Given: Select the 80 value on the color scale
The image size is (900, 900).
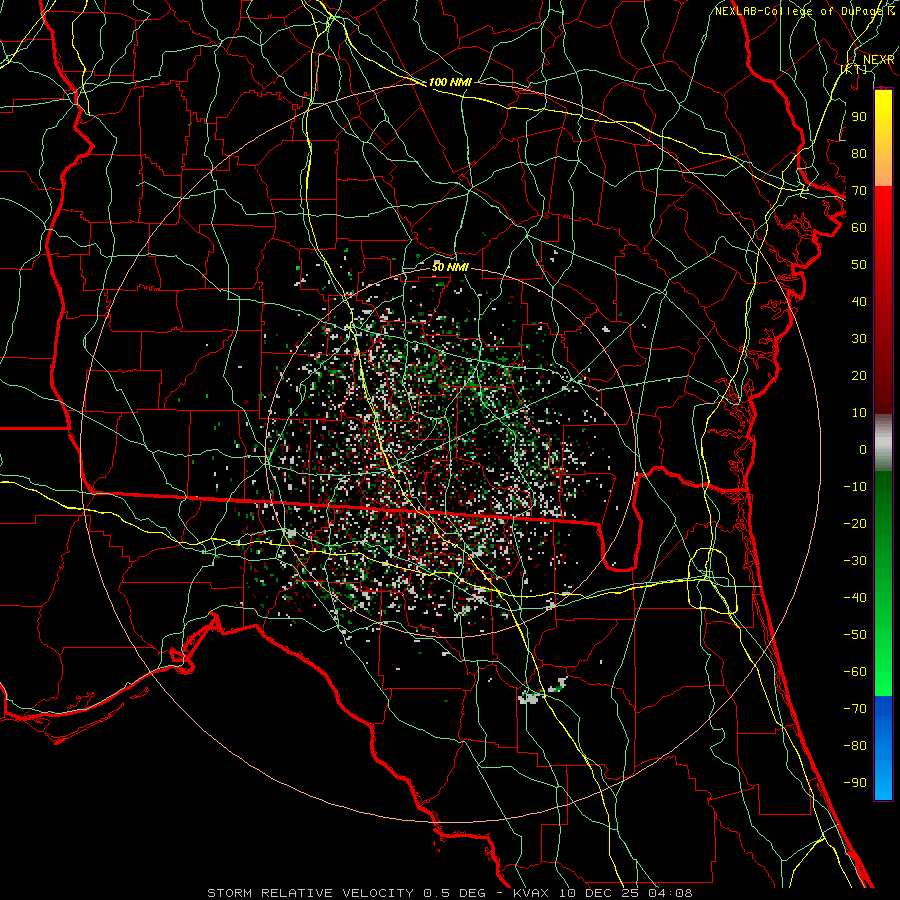Looking at the screenshot, I should tap(859, 153).
